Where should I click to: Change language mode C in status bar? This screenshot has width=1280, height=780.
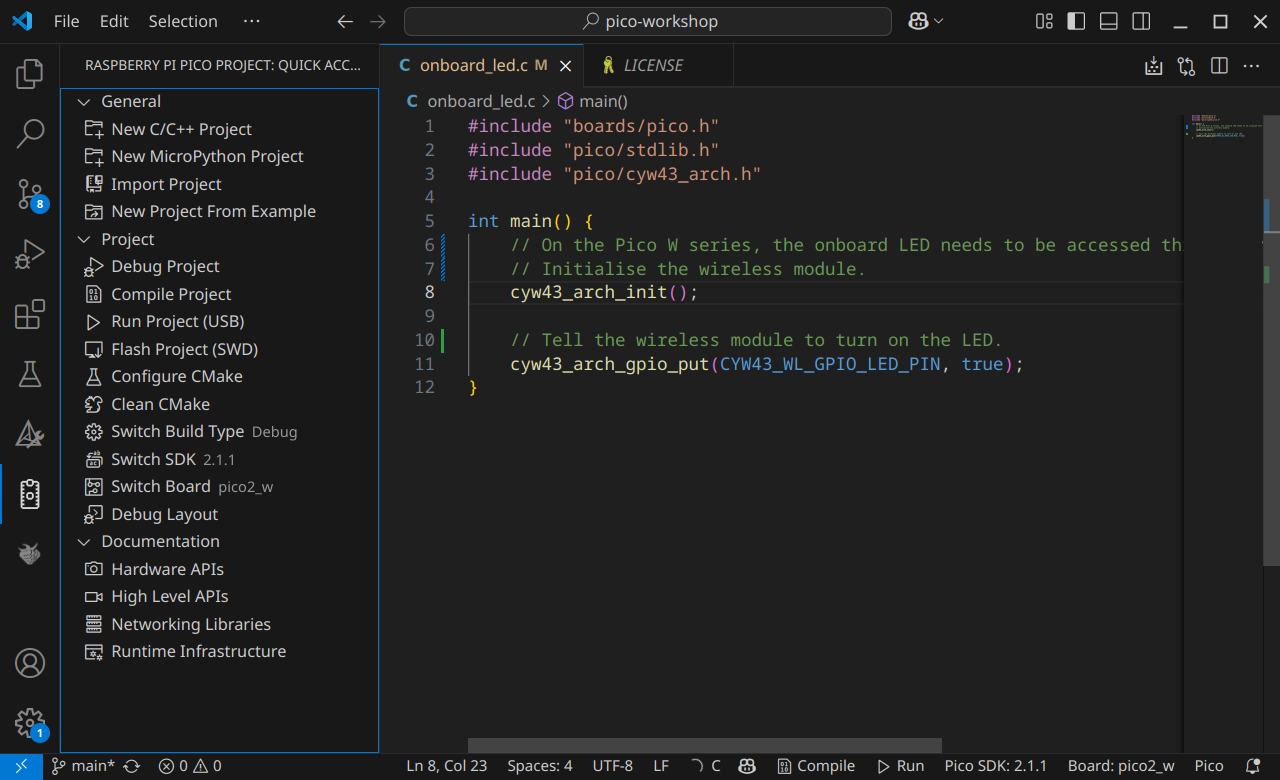[x=715, y=766]
